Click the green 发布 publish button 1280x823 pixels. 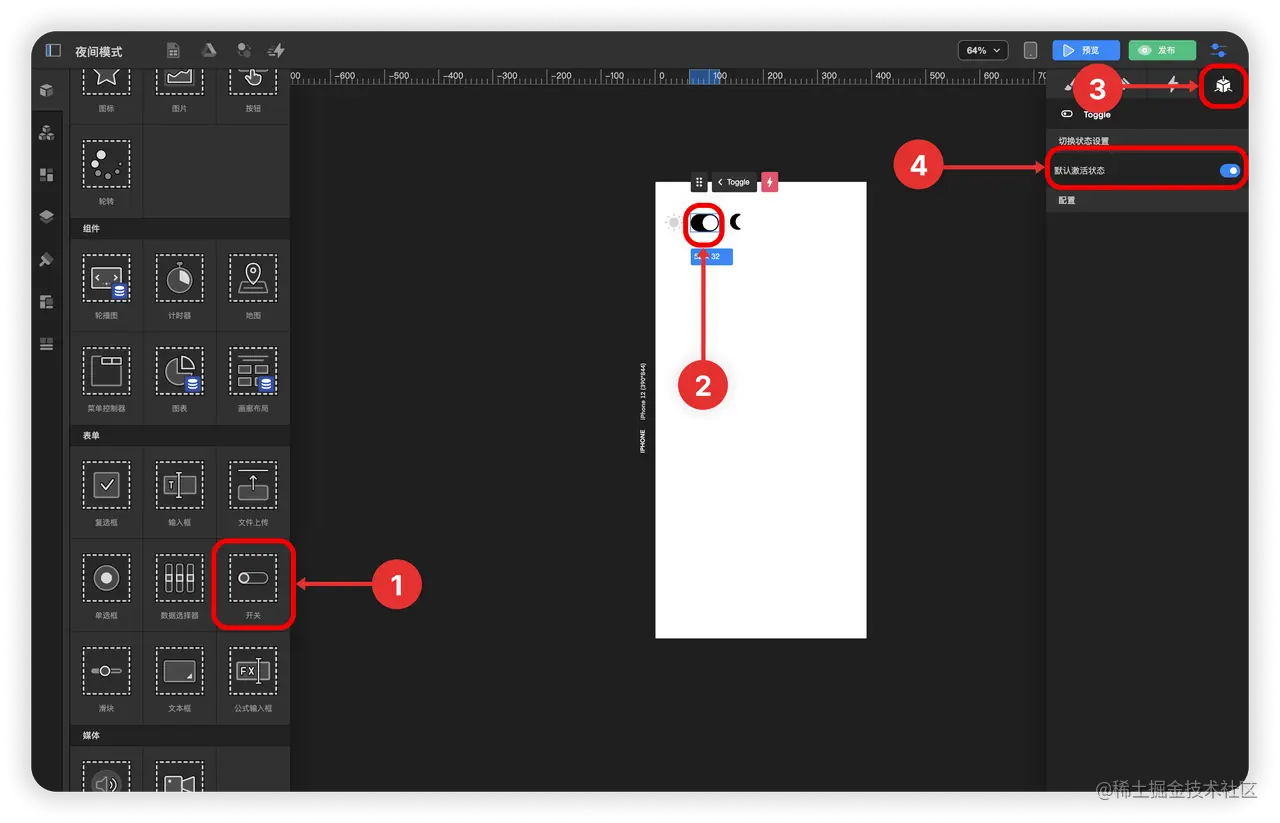[x=1162, y=50]
